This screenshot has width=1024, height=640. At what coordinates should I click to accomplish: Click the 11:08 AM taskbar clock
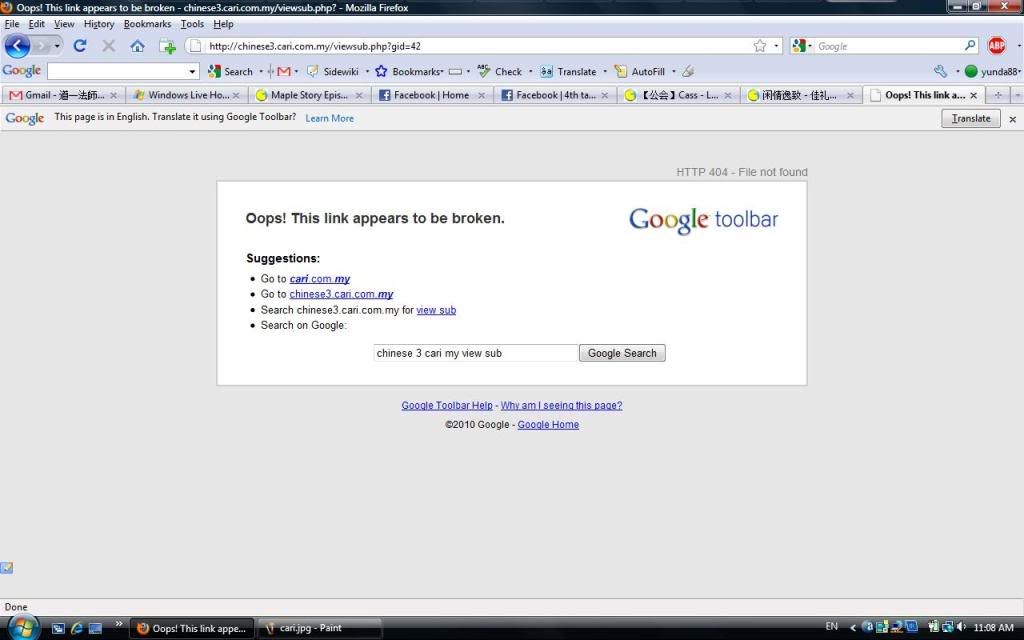tap(993, 628)
